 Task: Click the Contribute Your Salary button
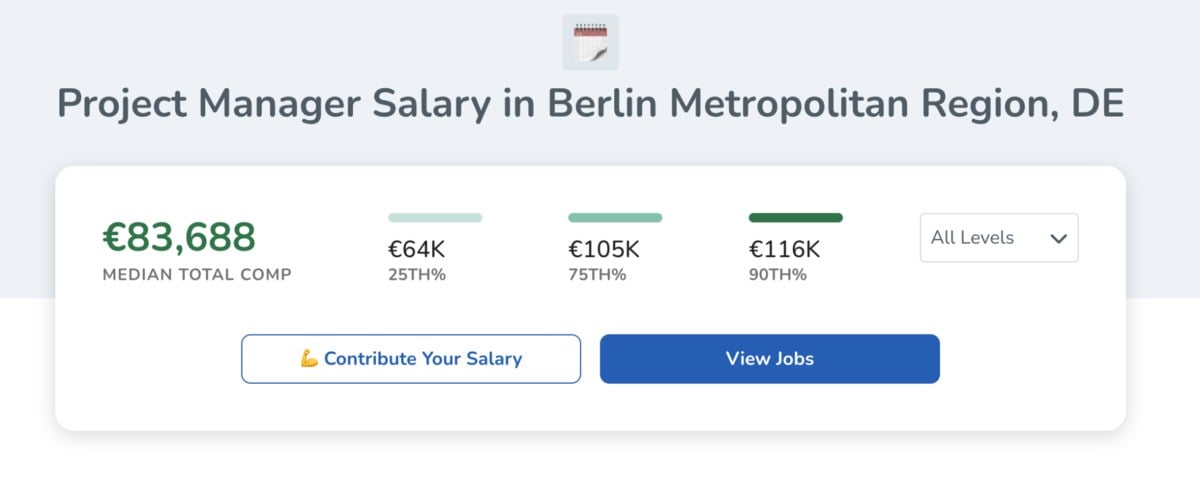[x=411, y=359]
